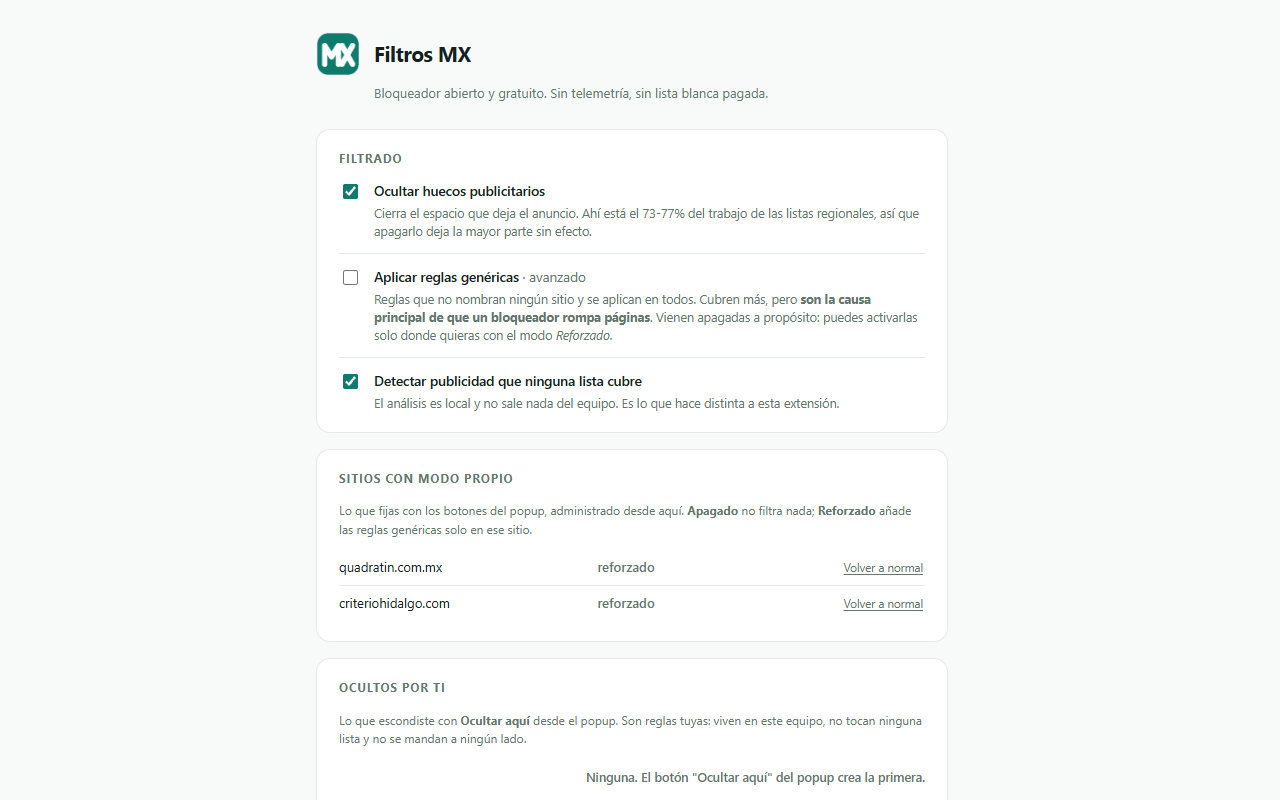Viewport: 1280px width, 800px height.
Task: Click the Ocultar huecos publicitarios label
Action: (x=459, y=191)
